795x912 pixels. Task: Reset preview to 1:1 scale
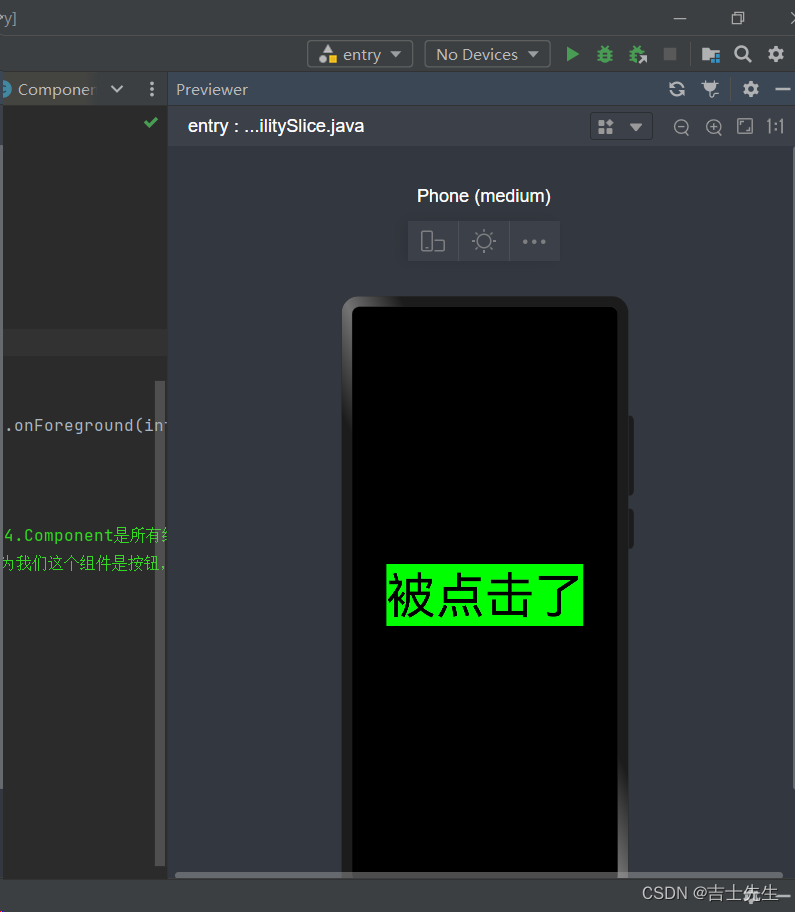point(775,126)
